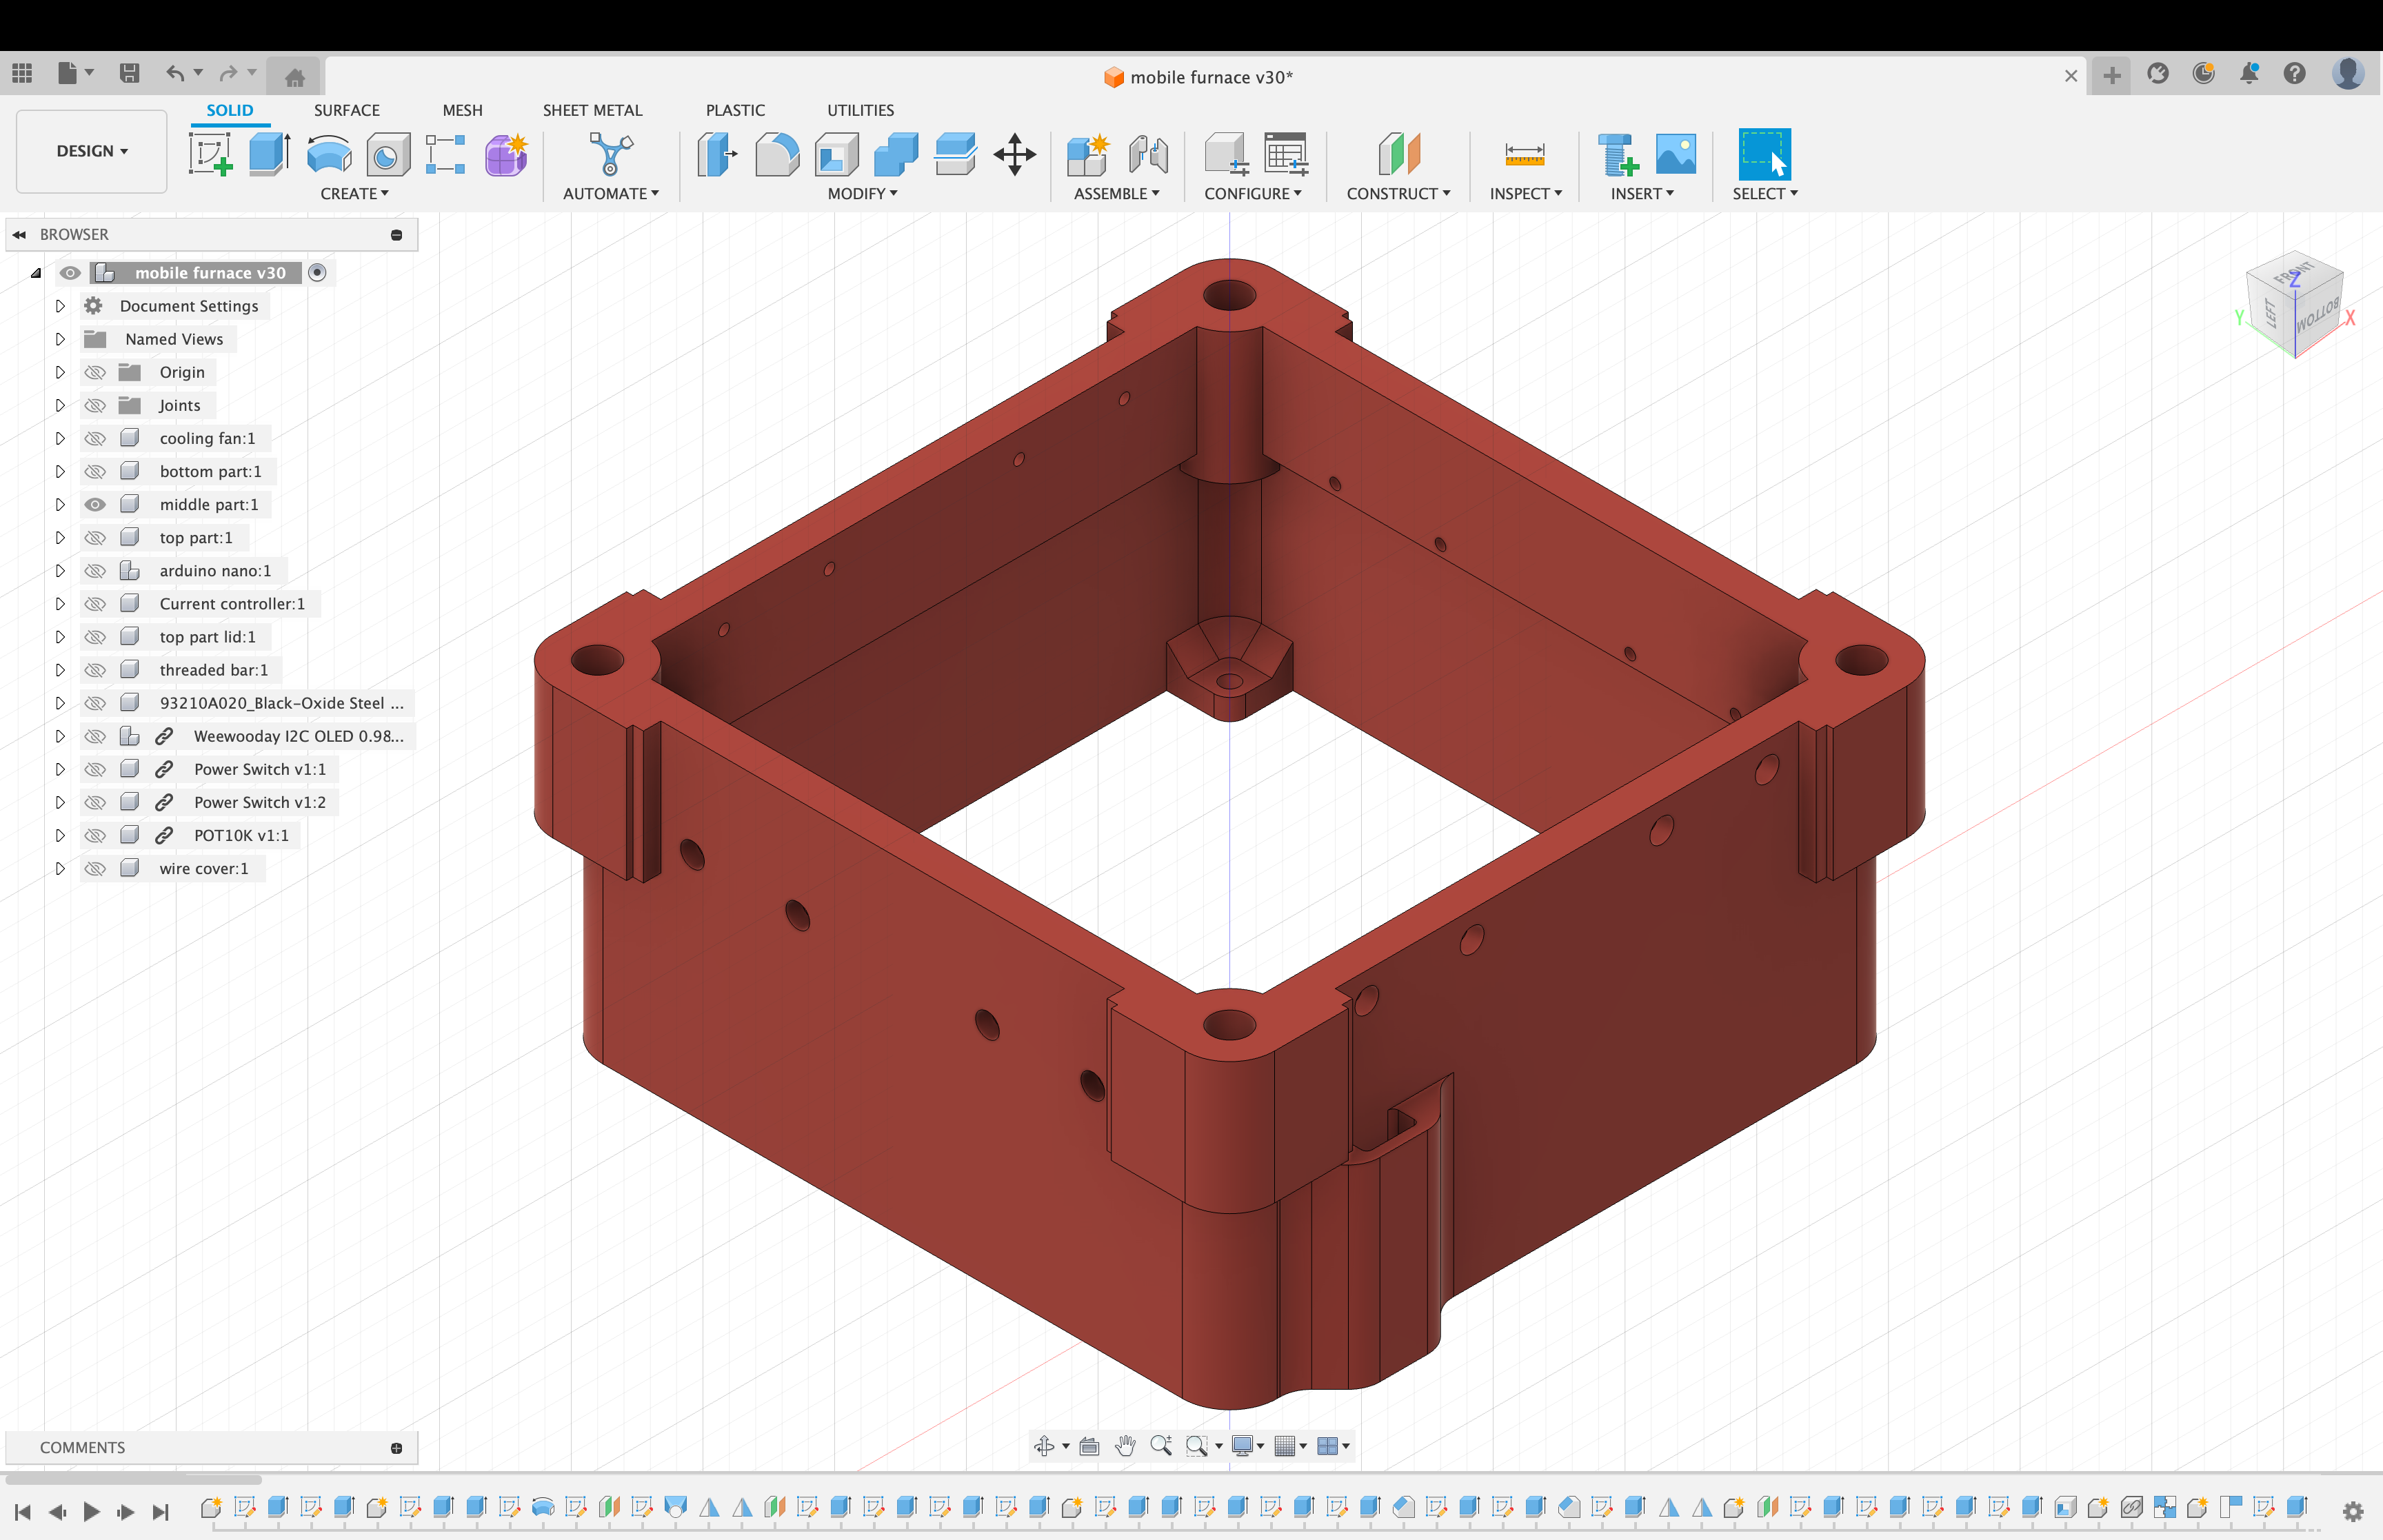Jump to timeline end
2383x1540 pixels.
[160, 1511]
